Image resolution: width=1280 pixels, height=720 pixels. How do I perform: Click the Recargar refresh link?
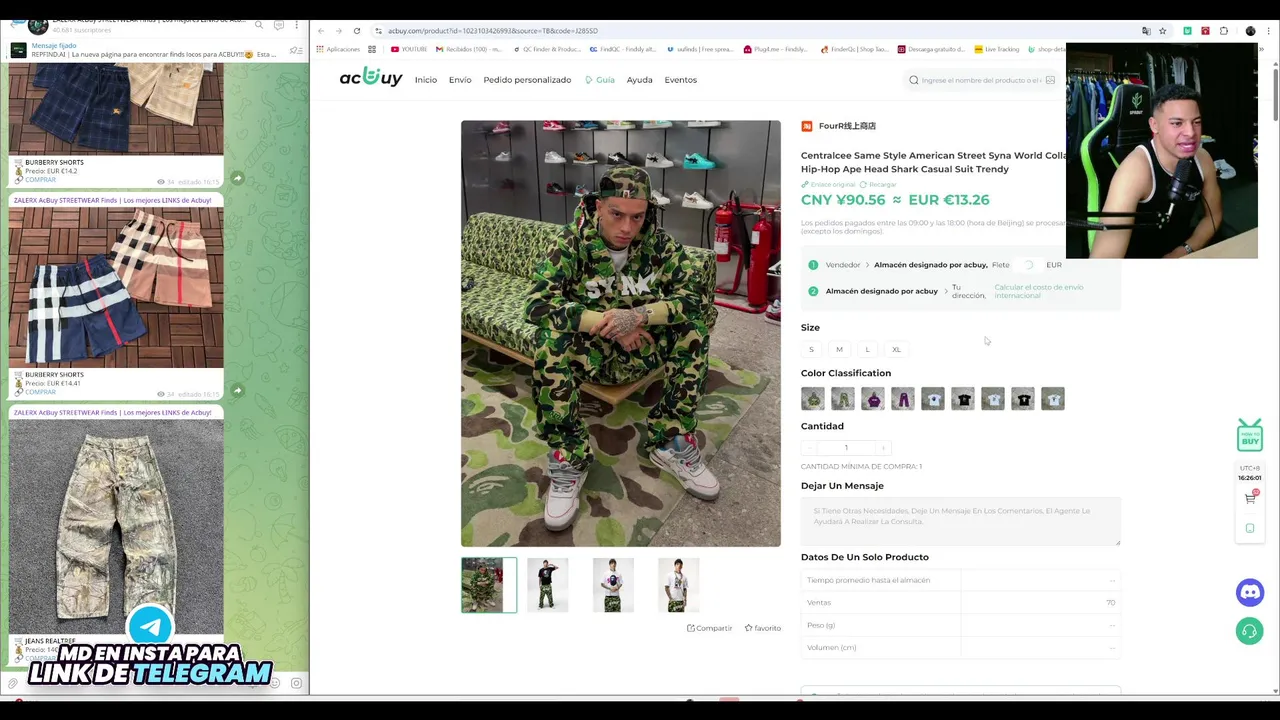tap(879, 185)
